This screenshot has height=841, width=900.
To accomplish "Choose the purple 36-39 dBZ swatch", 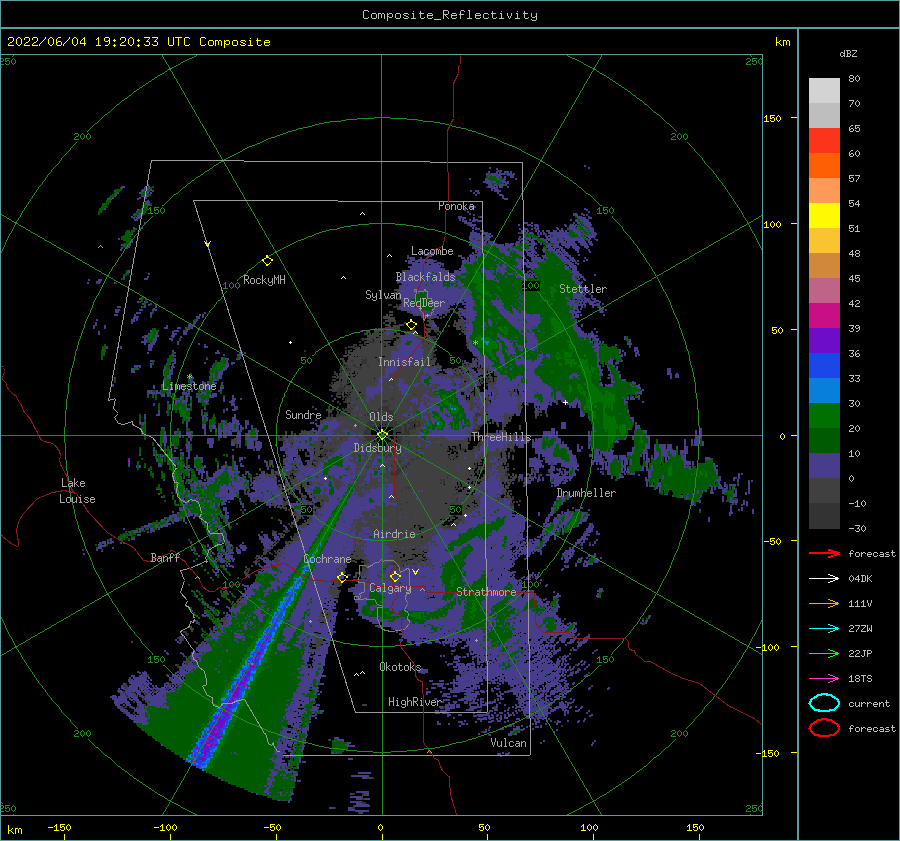I will pos(824,341).
